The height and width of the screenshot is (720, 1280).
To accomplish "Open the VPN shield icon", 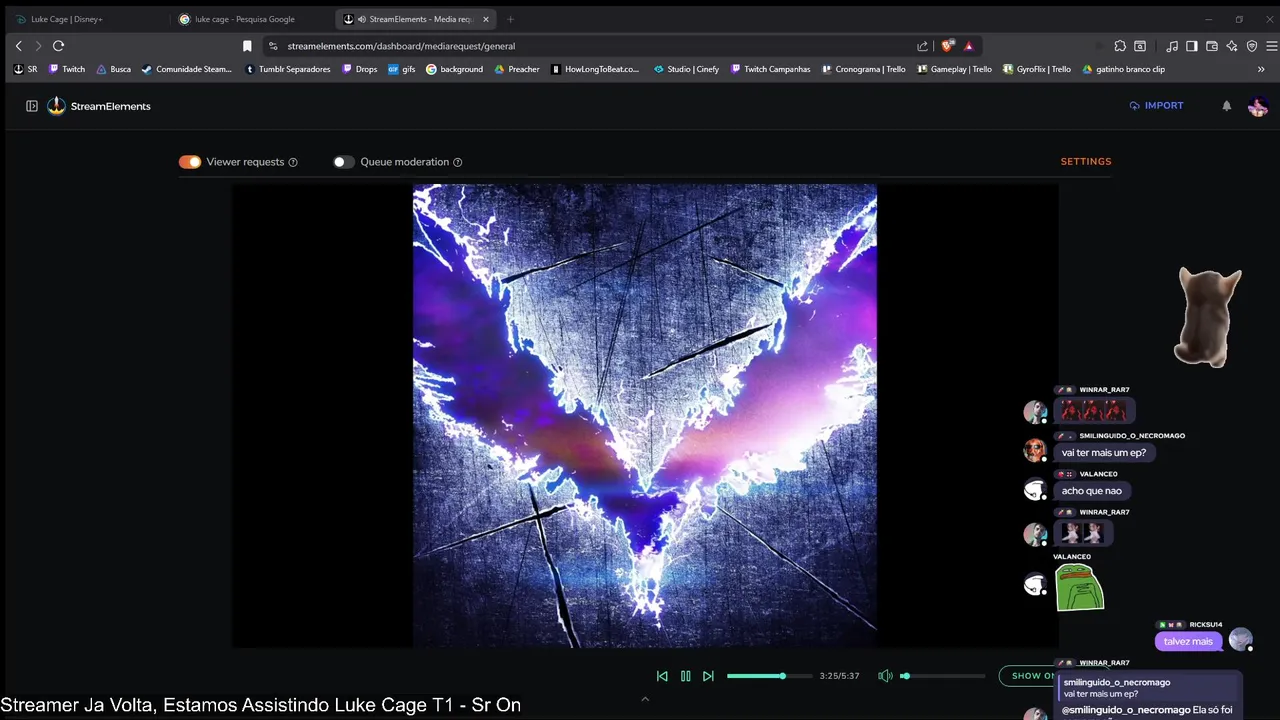I will (1252, 46).
